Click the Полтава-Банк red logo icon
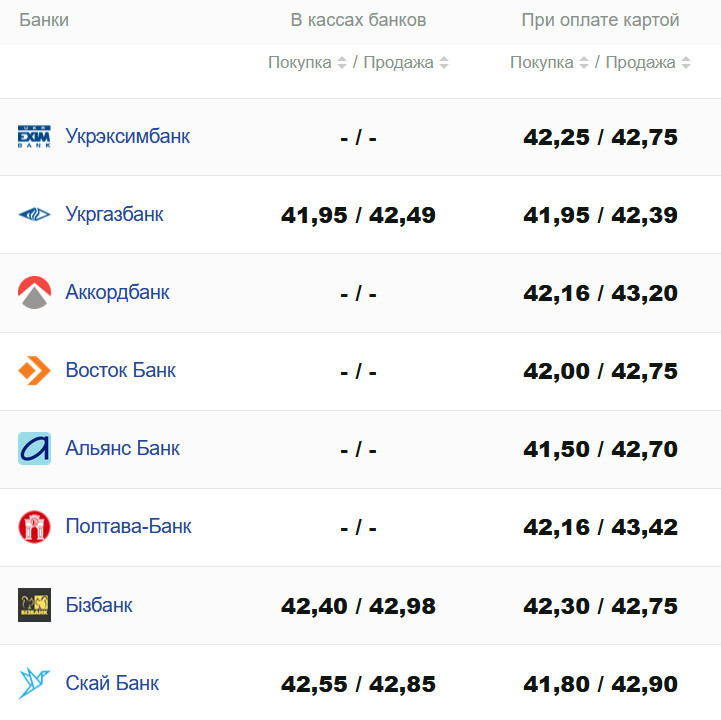 [34, 526]
